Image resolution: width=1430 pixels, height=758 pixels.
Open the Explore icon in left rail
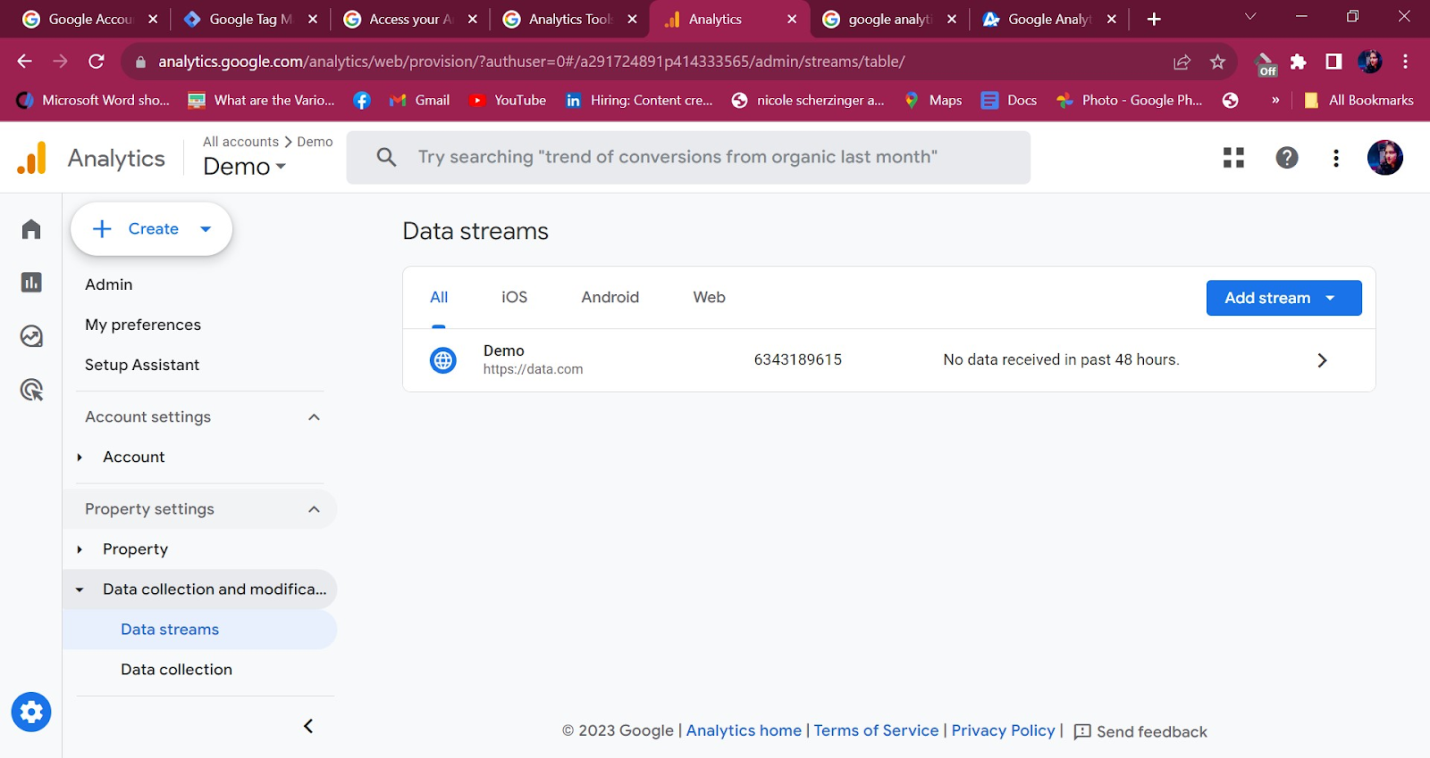31,336
